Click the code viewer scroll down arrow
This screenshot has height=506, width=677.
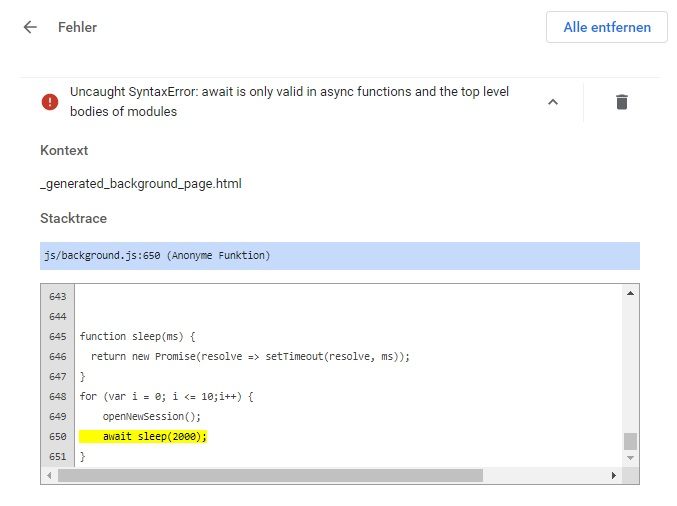[630, 458]
